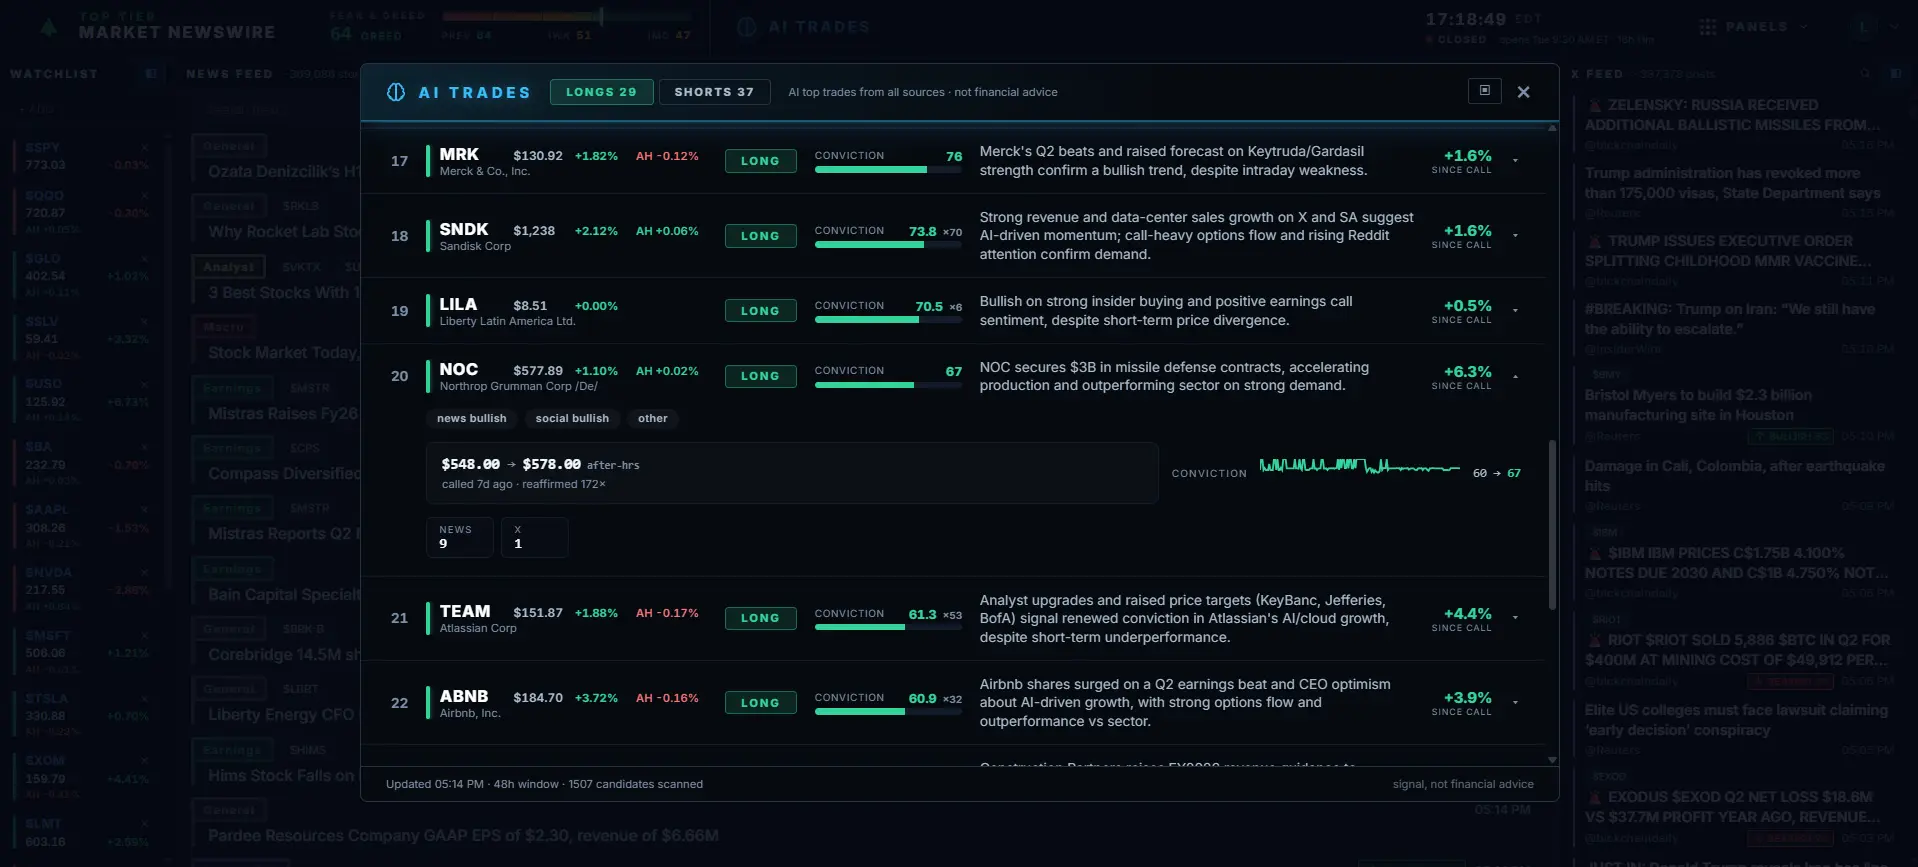Image resolution: width=1918 pixels, height=867 pixels.
Task: Select the 'other' tag under NOC
Action: point(653,419)
